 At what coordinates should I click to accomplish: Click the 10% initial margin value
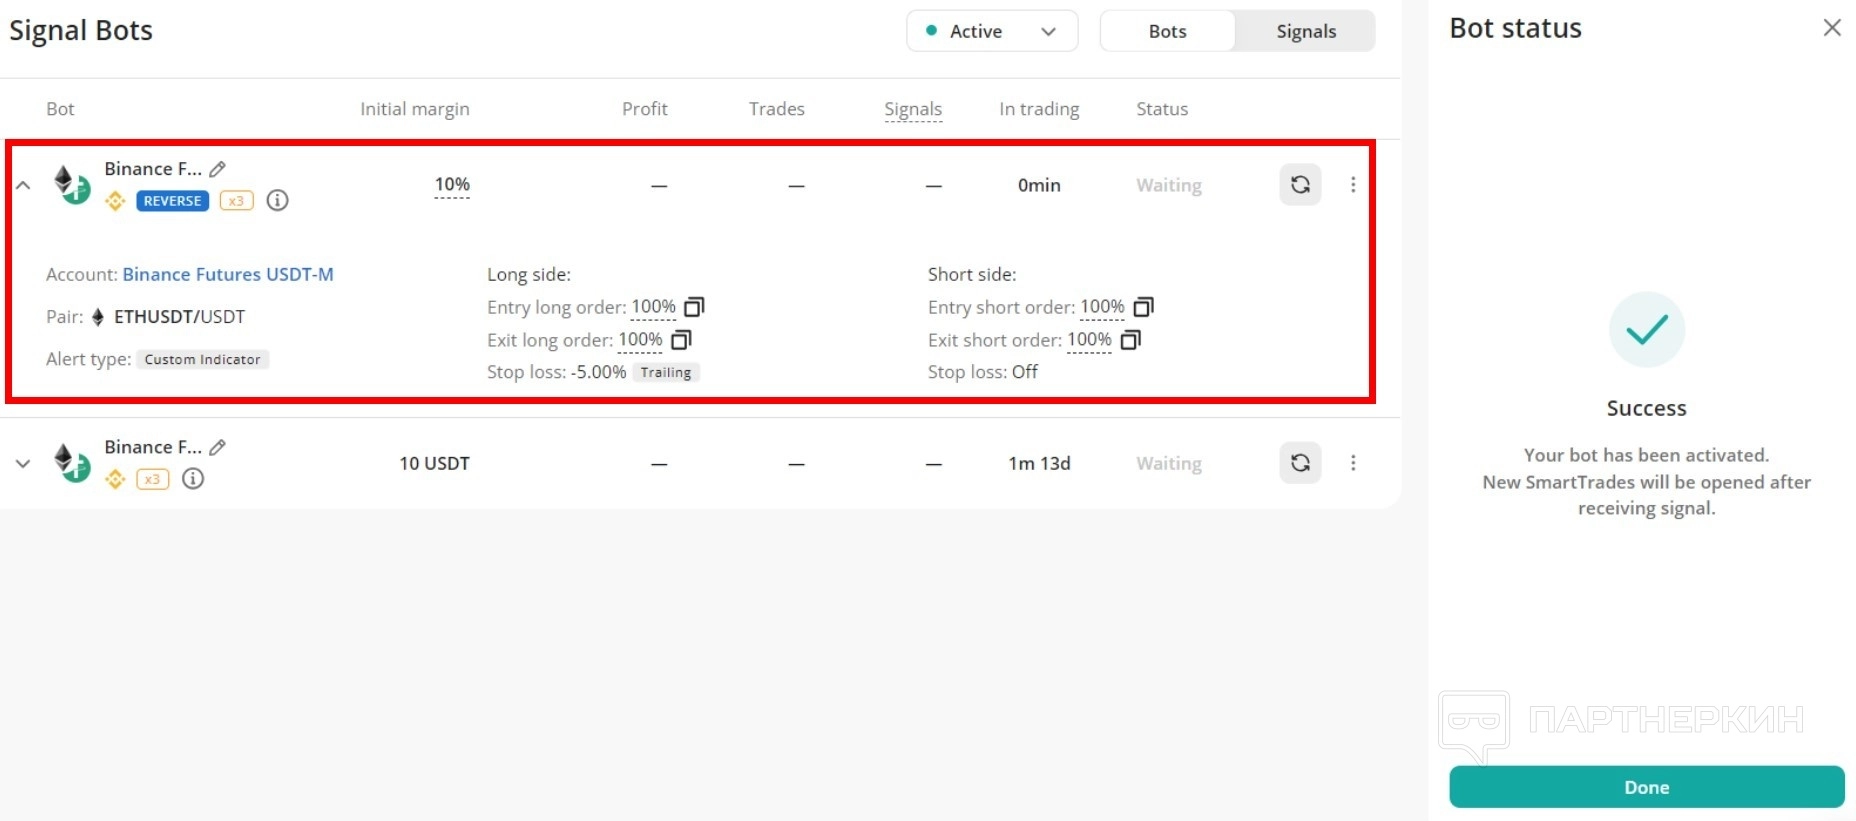452,185
